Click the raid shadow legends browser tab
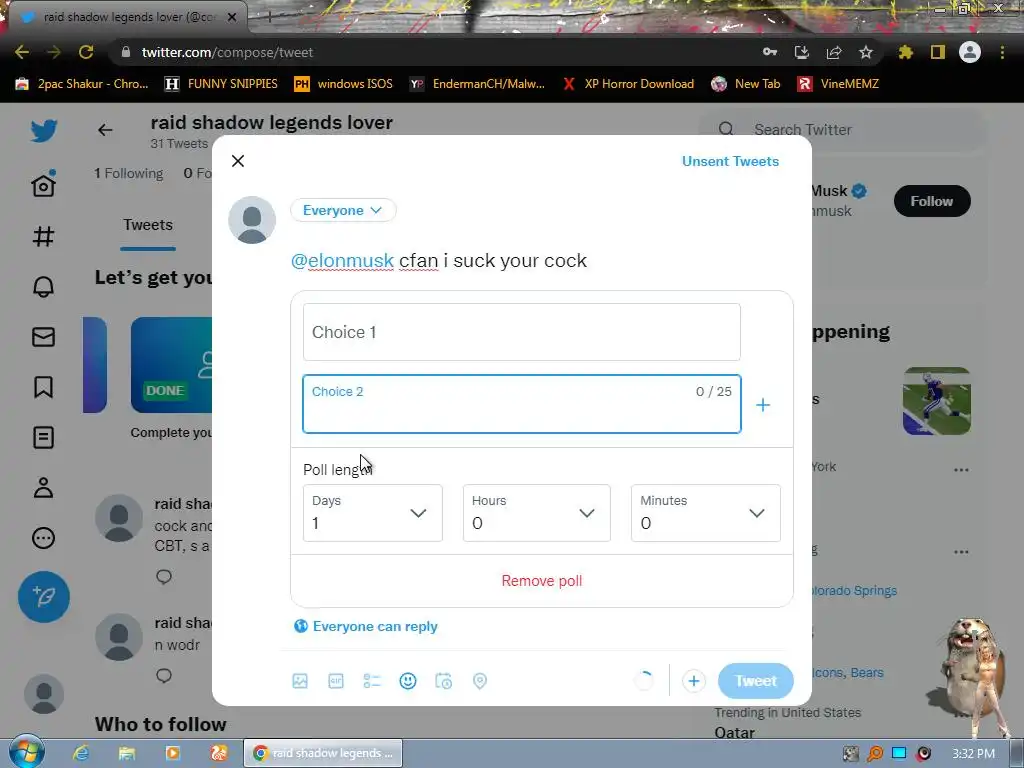 tap(127, 17)
